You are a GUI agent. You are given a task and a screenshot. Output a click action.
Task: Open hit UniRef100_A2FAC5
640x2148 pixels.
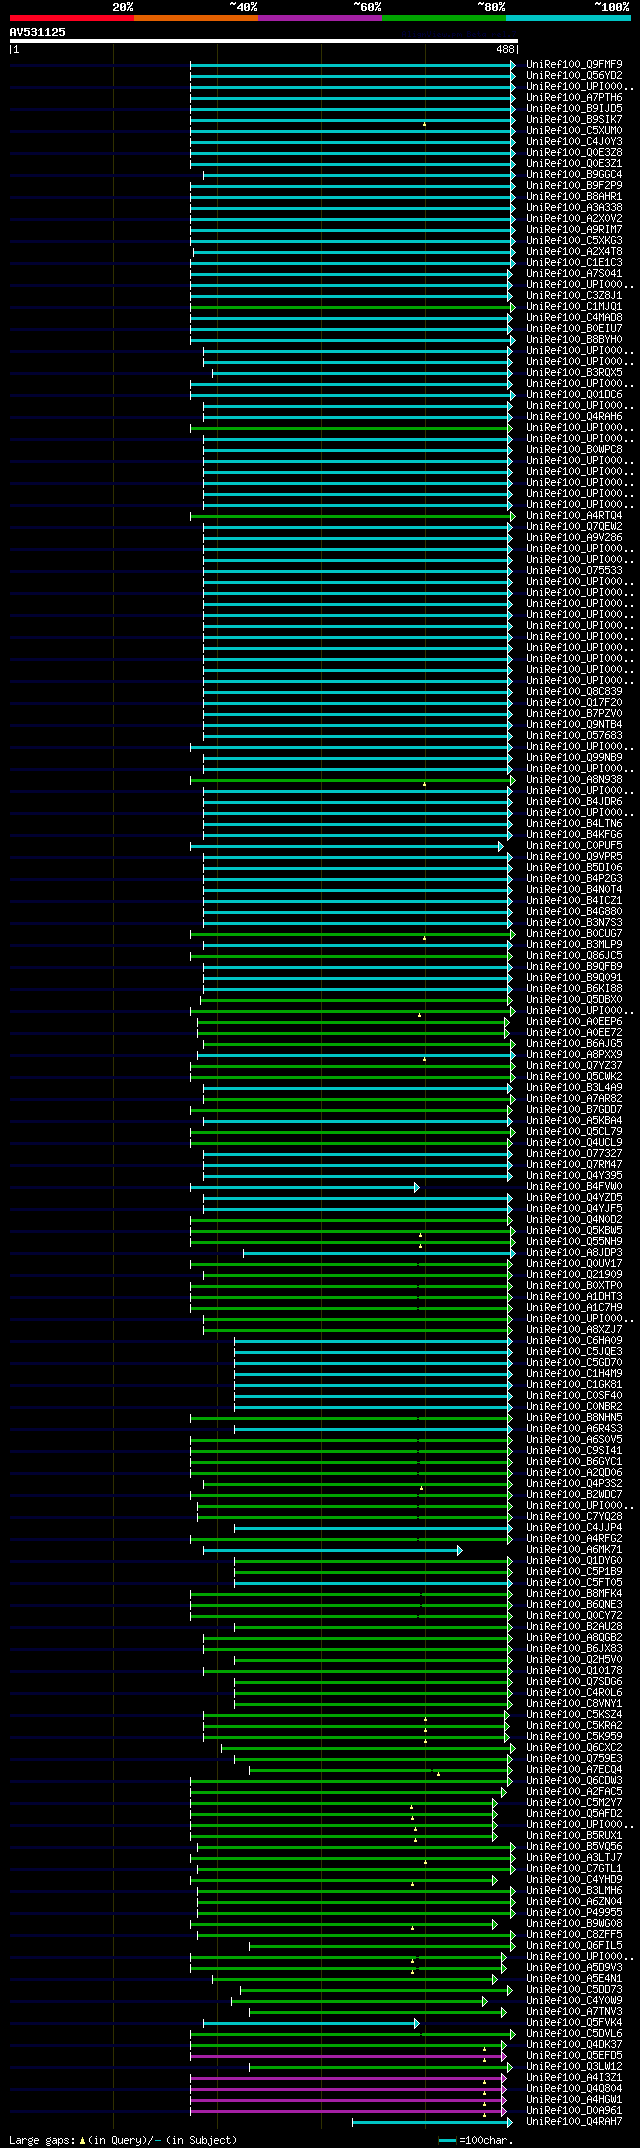[574, 1791]
